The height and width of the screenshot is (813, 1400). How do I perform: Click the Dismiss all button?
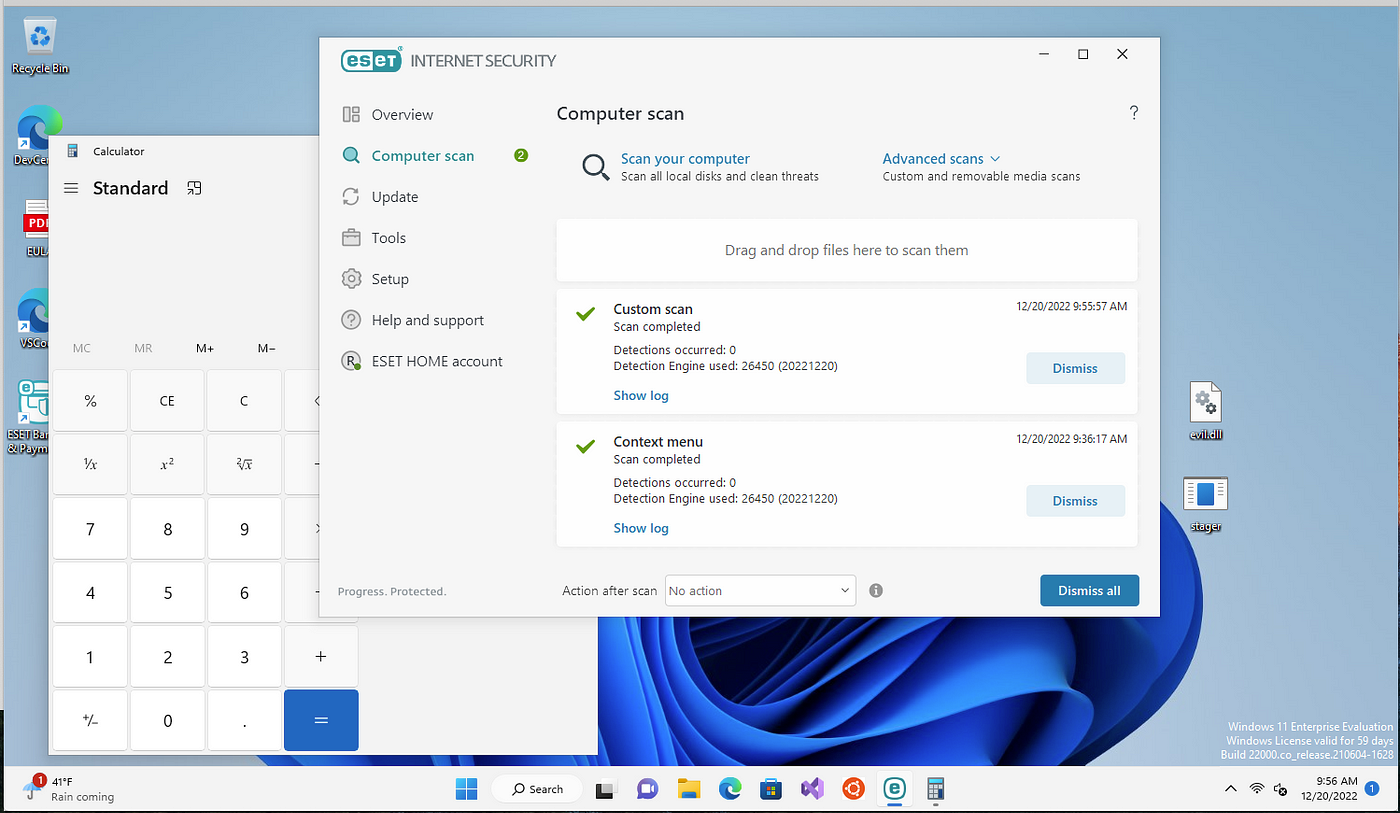pos(1089,590)
